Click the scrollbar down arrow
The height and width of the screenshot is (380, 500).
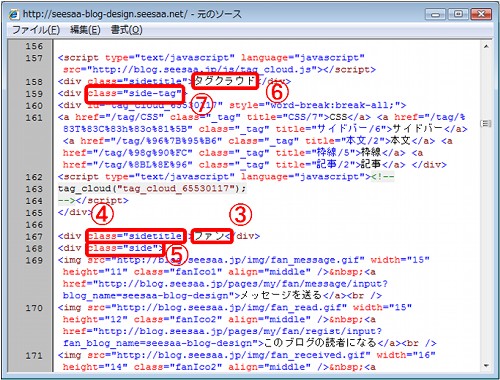click(x=486, y=366)
